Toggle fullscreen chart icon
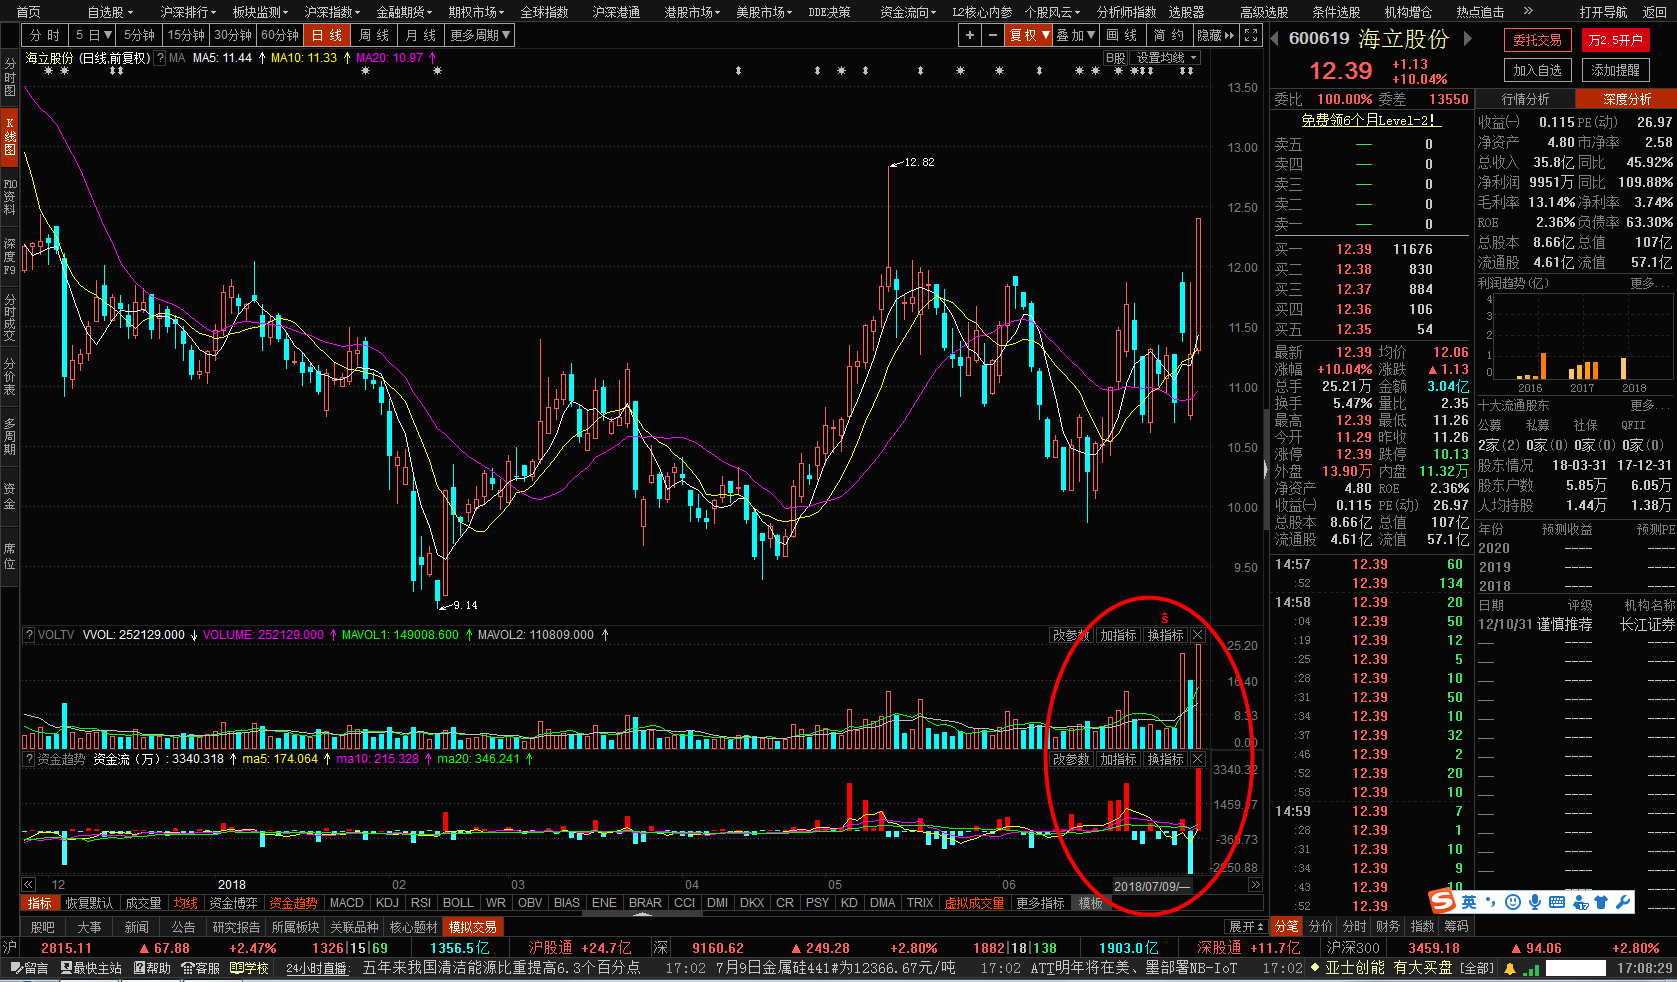This screenshot has width=1677, height=982. pos(1251,35)
